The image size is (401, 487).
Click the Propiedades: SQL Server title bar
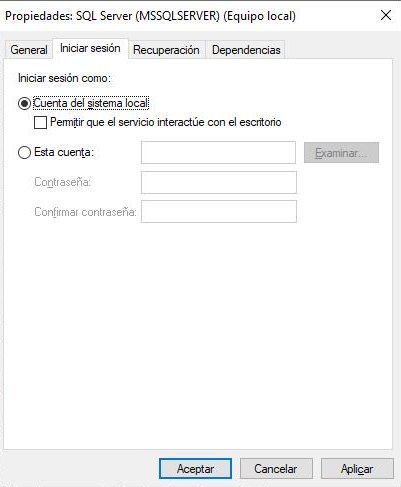click(150, 16)
